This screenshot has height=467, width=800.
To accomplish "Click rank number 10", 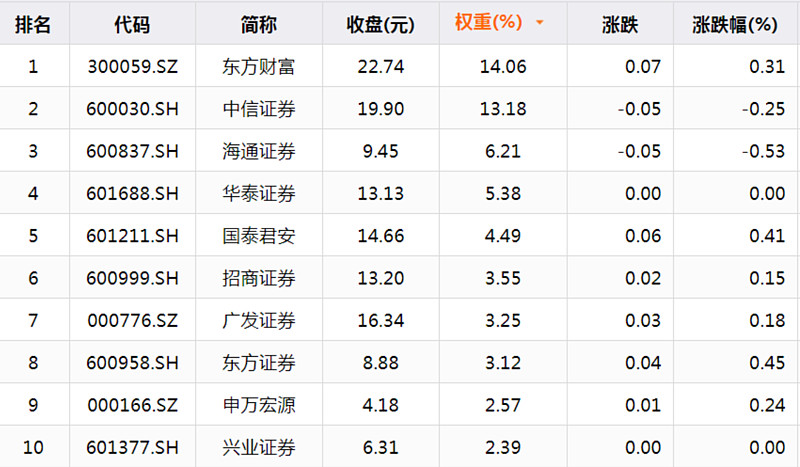I will (33, 448).
